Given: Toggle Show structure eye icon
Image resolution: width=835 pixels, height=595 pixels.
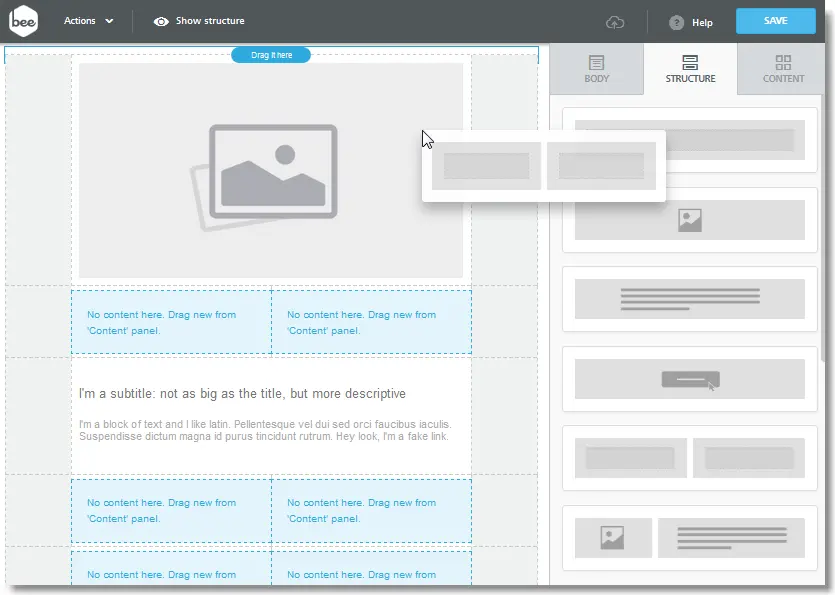Looking at the screenshot, I should [x=161, y=21].
